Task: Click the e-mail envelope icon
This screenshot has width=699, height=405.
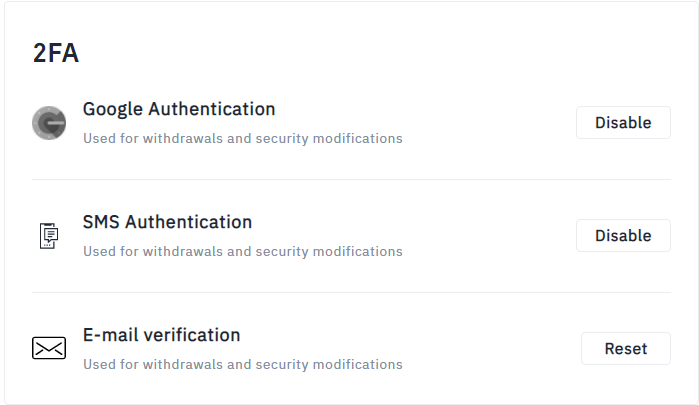Action: [x=49, y=348]
